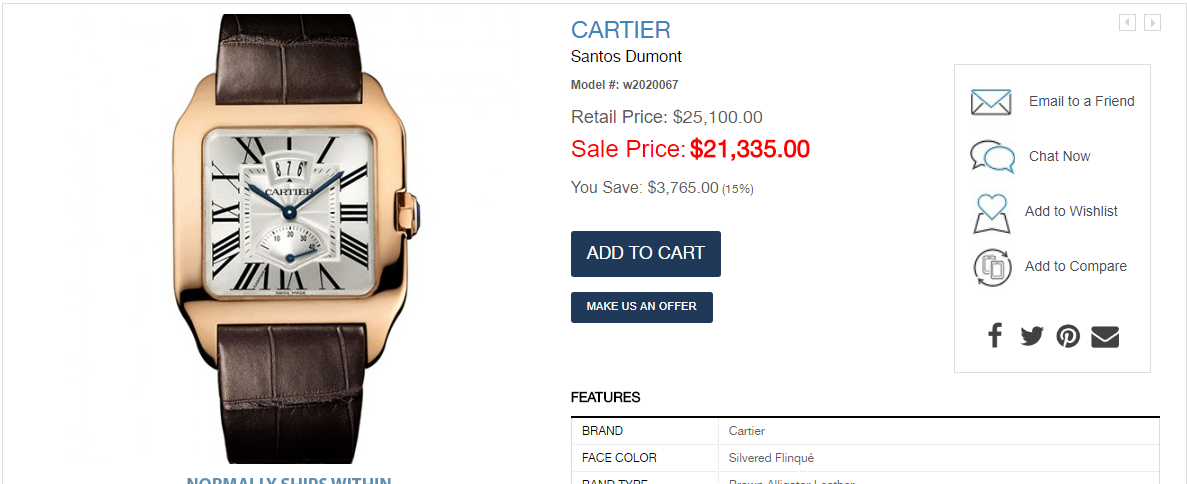
Task: Go to previous product arrow
Action: tap(1127, 23)
